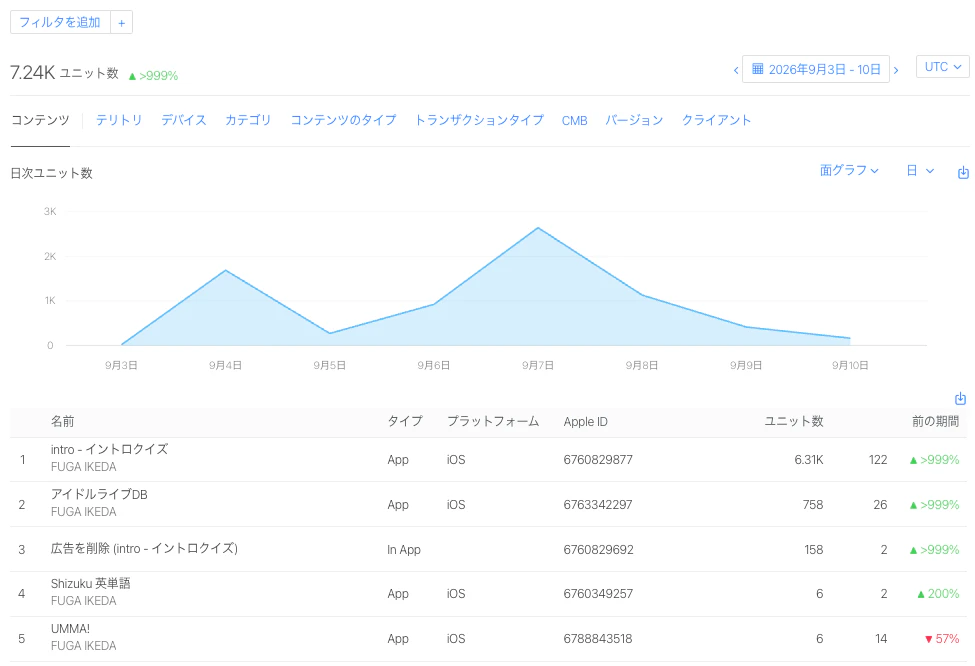Open the intro - イントロクイズ app row
The image size is (975, 666).
point(488,460)
